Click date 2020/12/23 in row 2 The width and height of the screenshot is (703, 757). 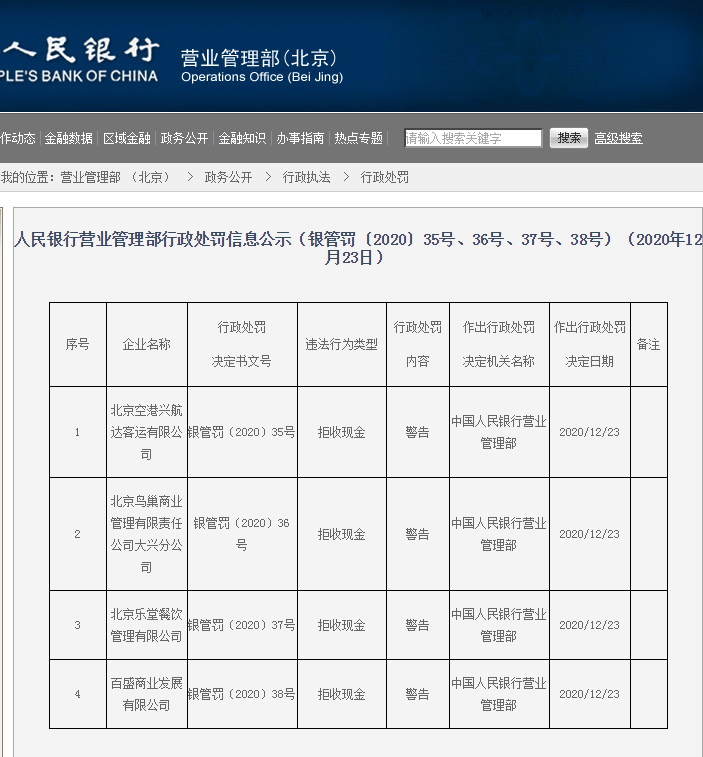pyautogui.click(x=590, y=534)
